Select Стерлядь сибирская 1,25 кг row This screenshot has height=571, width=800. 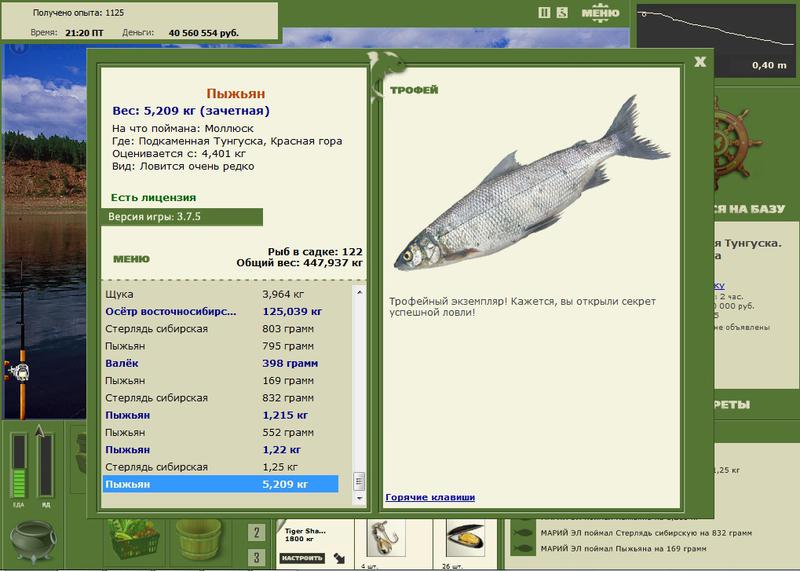(220, 467)
